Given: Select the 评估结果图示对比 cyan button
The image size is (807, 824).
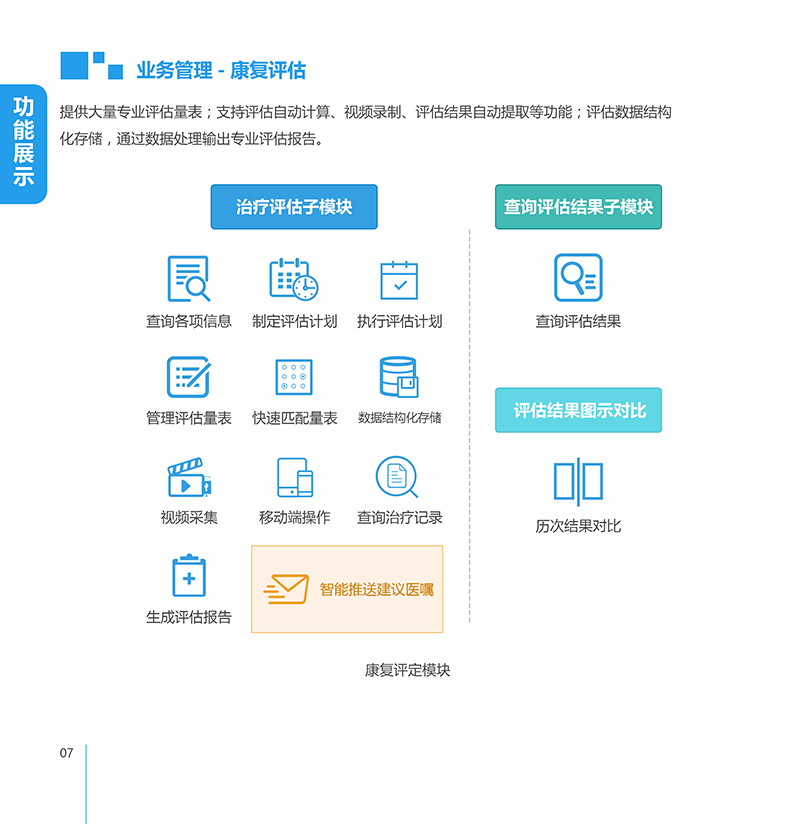Looking at the screenshot, I should 578,410.
